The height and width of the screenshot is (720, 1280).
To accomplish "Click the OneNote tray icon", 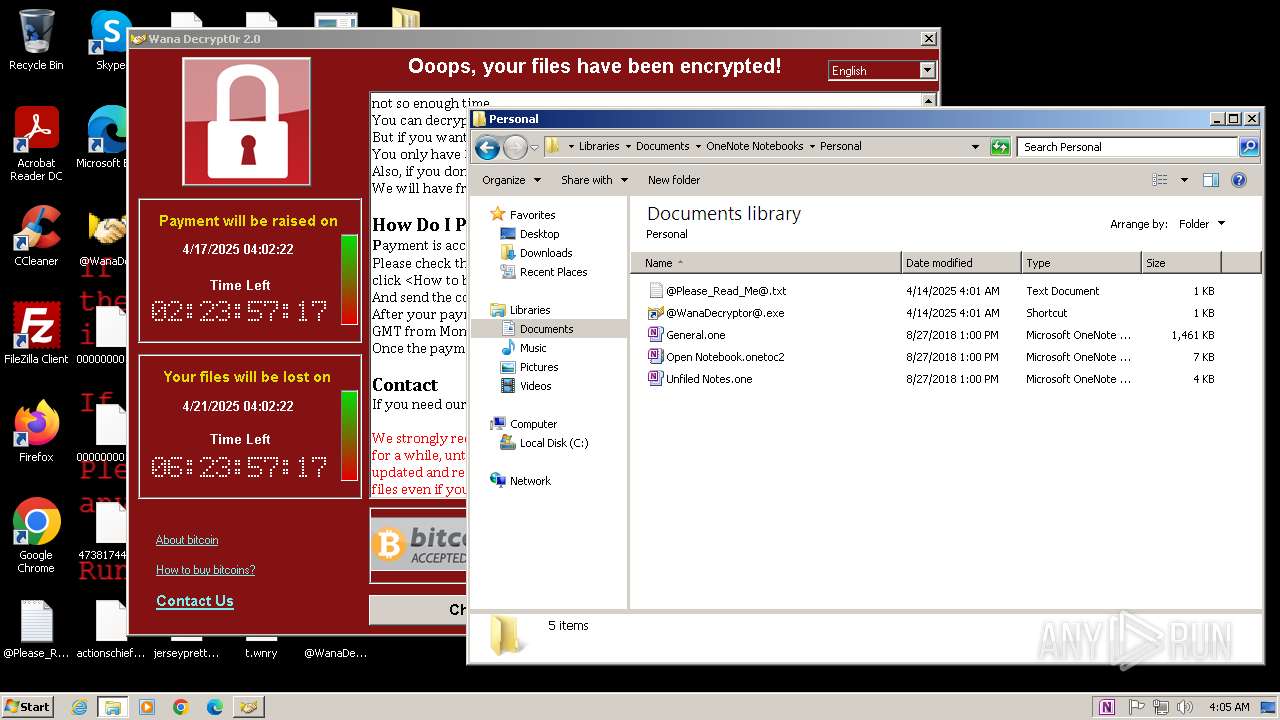I will (x=1107, y=707).
